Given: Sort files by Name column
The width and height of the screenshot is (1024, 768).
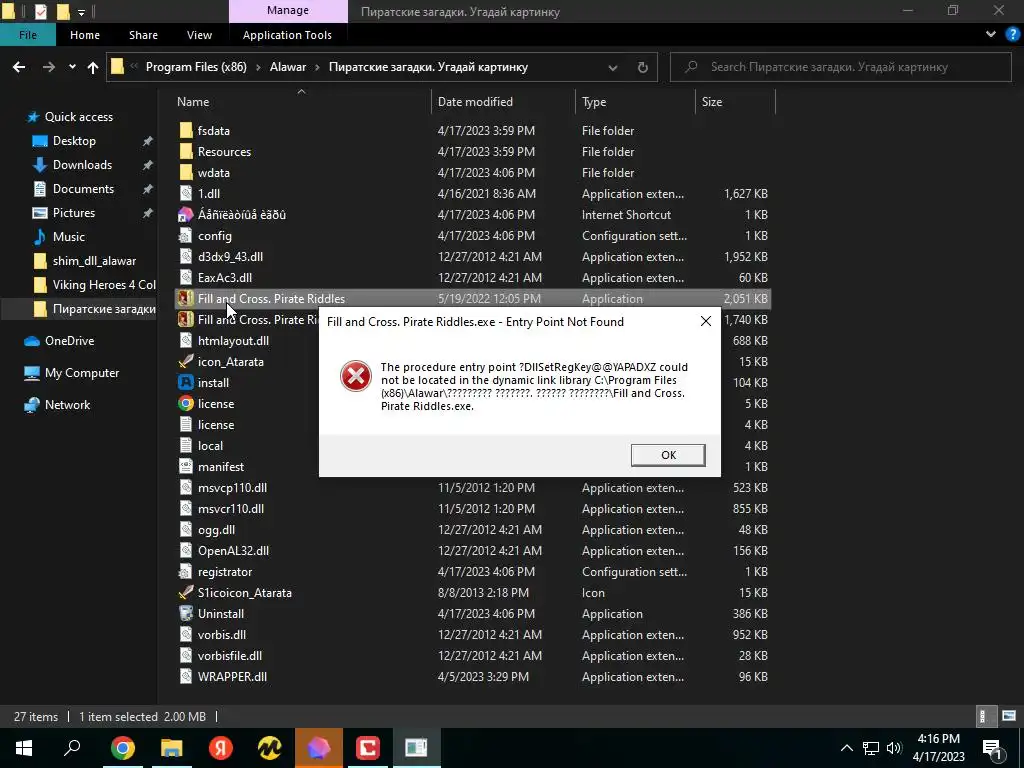Looking at the screenshot, I should pos(193,102).
